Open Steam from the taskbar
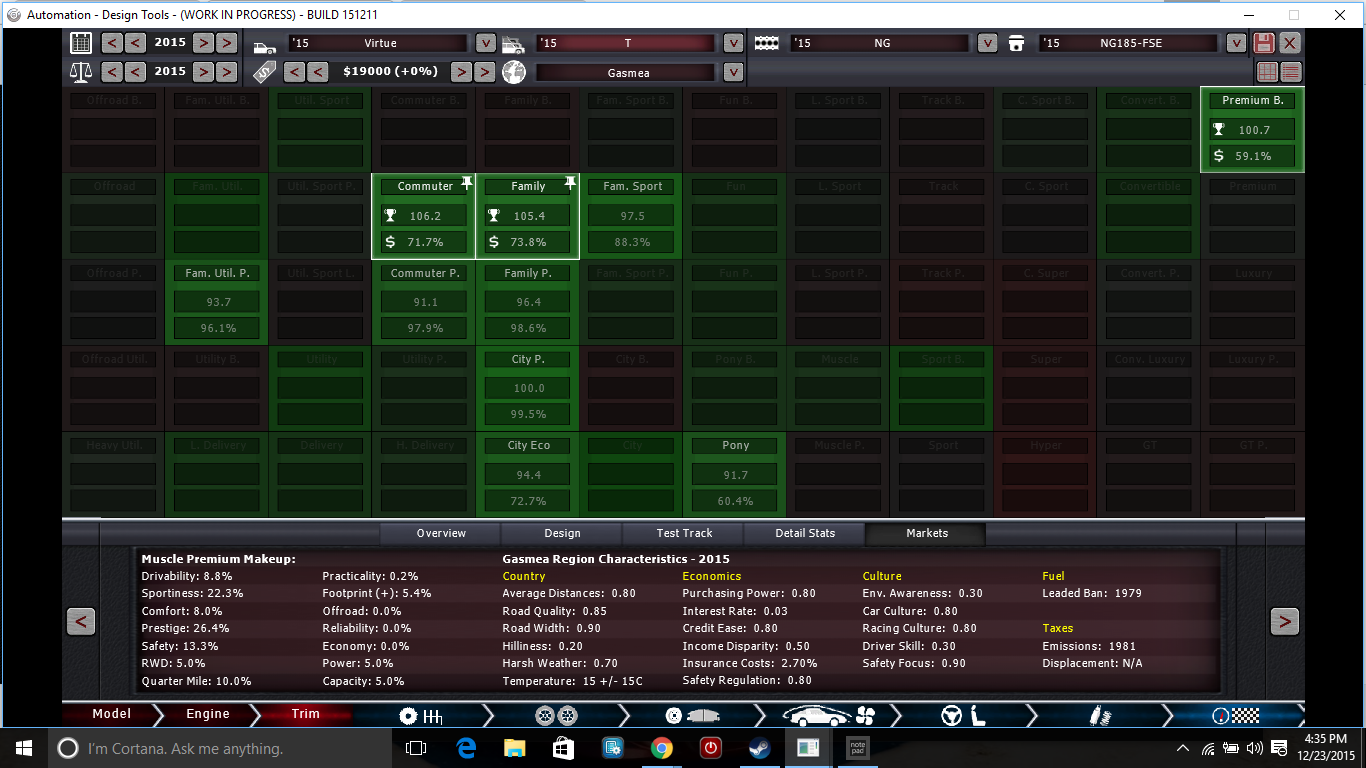Image resolution: width=1366 pixels, height=768 pixels. [759, 748]
